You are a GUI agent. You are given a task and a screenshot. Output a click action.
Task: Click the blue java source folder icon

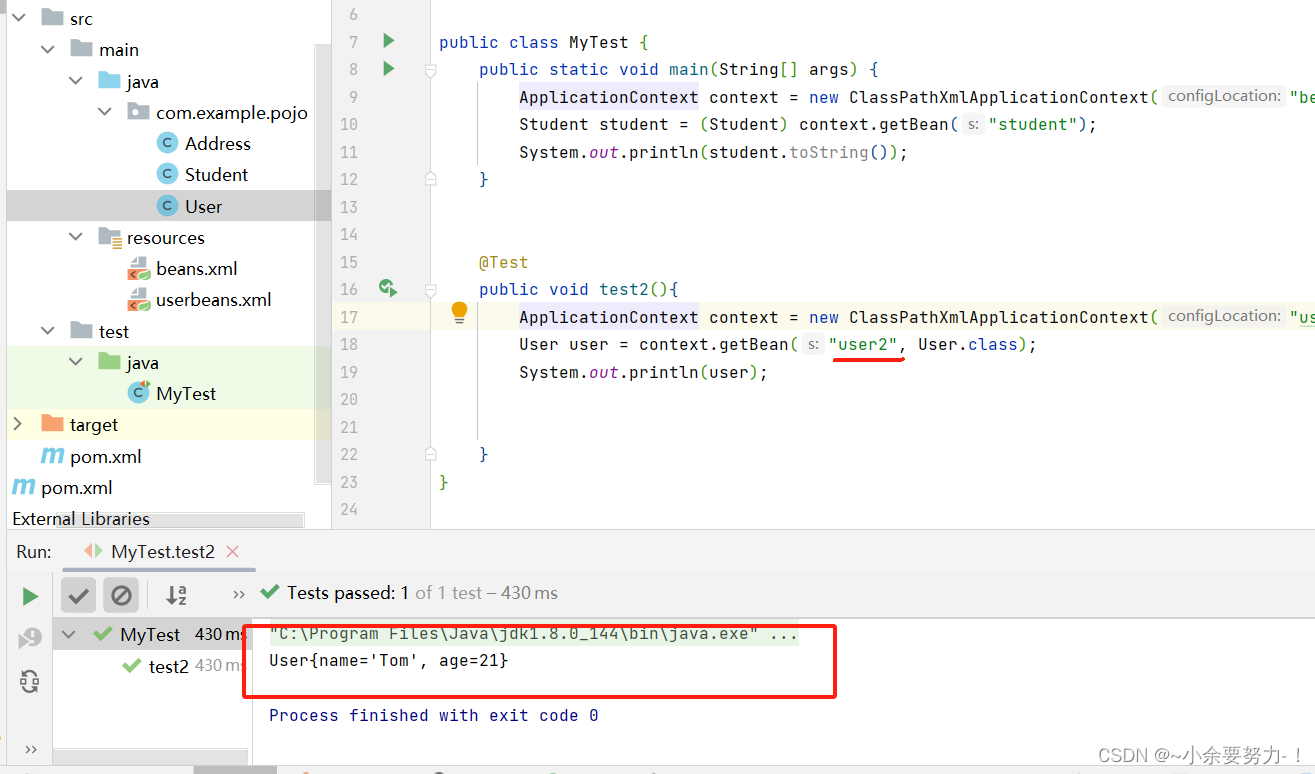110,81
